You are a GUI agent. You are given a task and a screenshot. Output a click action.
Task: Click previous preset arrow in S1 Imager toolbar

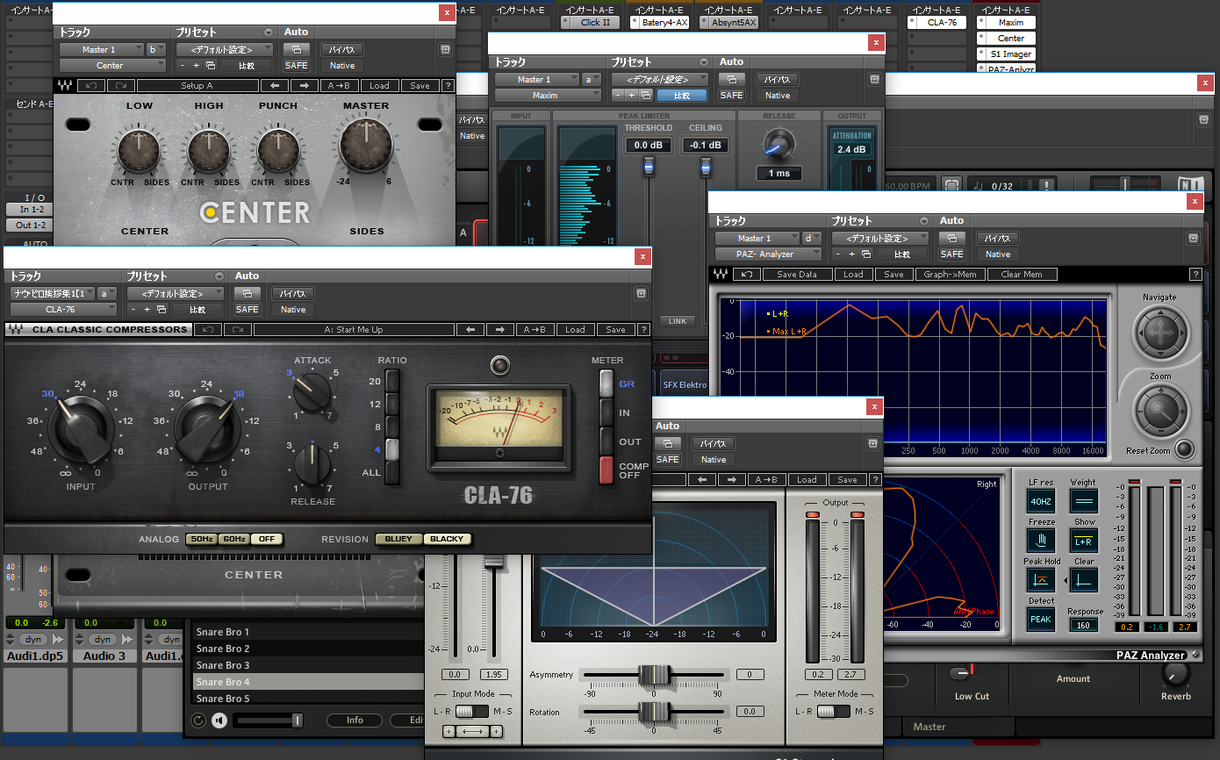702,479
